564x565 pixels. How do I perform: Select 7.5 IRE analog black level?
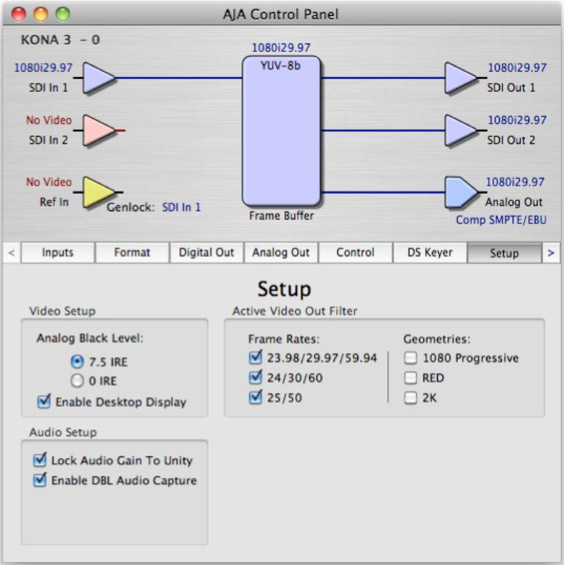pyautogui.click(x=77, y=361)
